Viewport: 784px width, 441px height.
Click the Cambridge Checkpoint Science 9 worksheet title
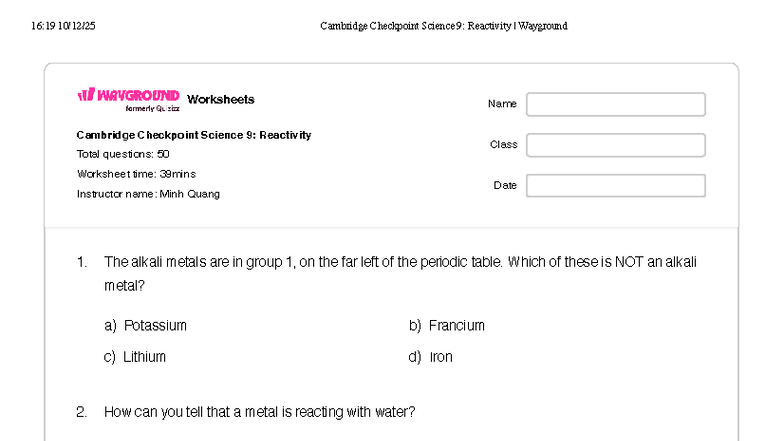tap(194, 135)
